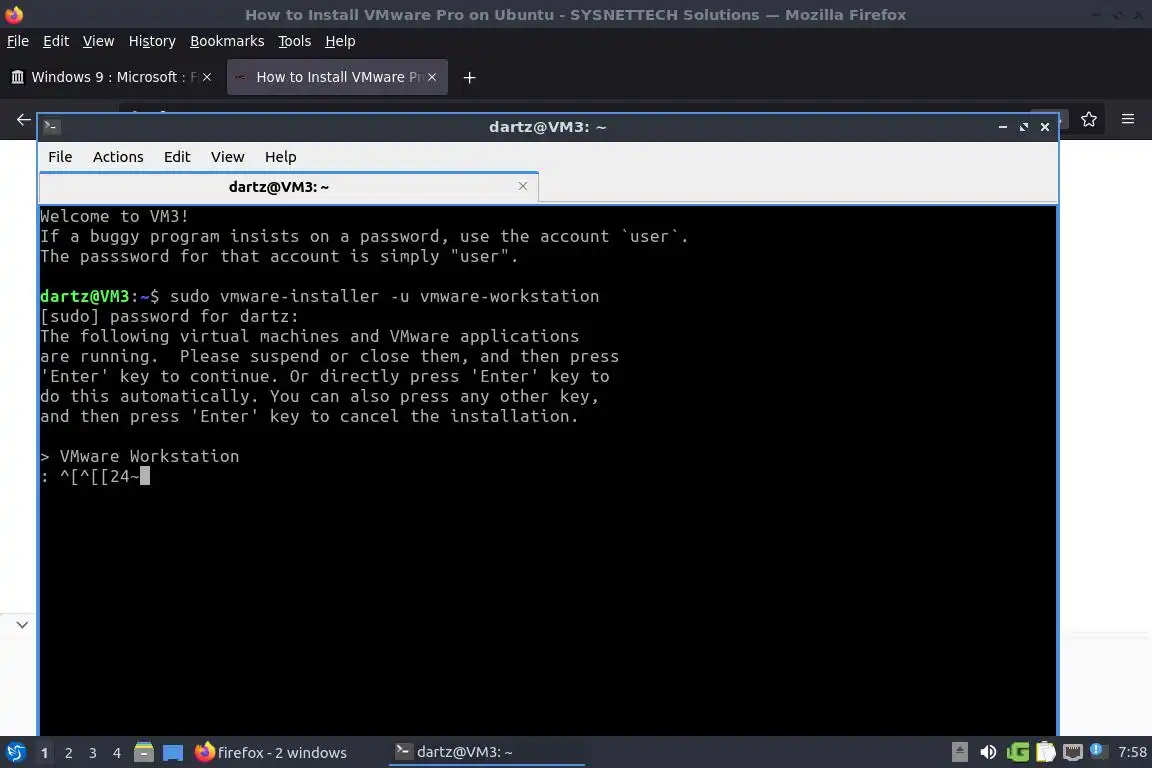
Task: Open the terminal Help menu
Action: point(281,157)
